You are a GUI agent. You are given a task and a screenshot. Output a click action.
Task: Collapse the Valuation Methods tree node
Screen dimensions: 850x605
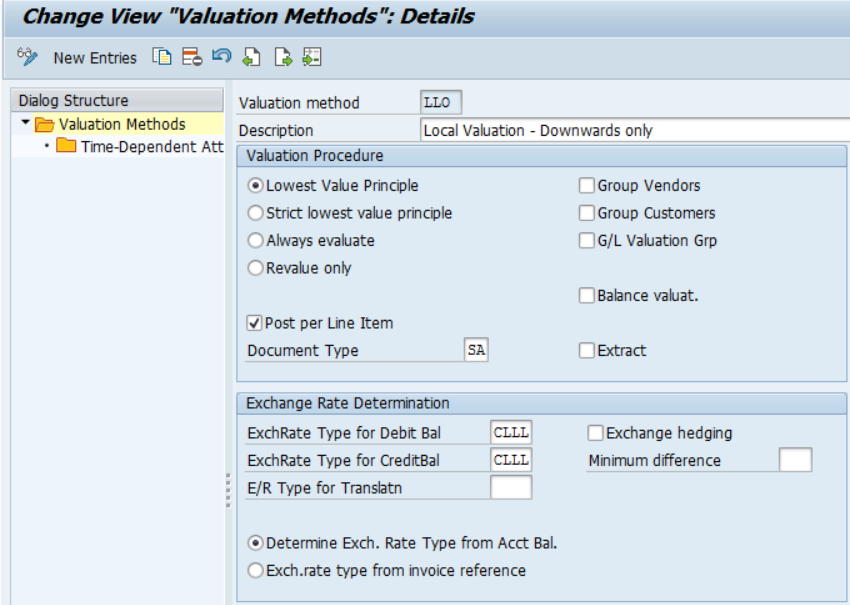click(25, 124)
